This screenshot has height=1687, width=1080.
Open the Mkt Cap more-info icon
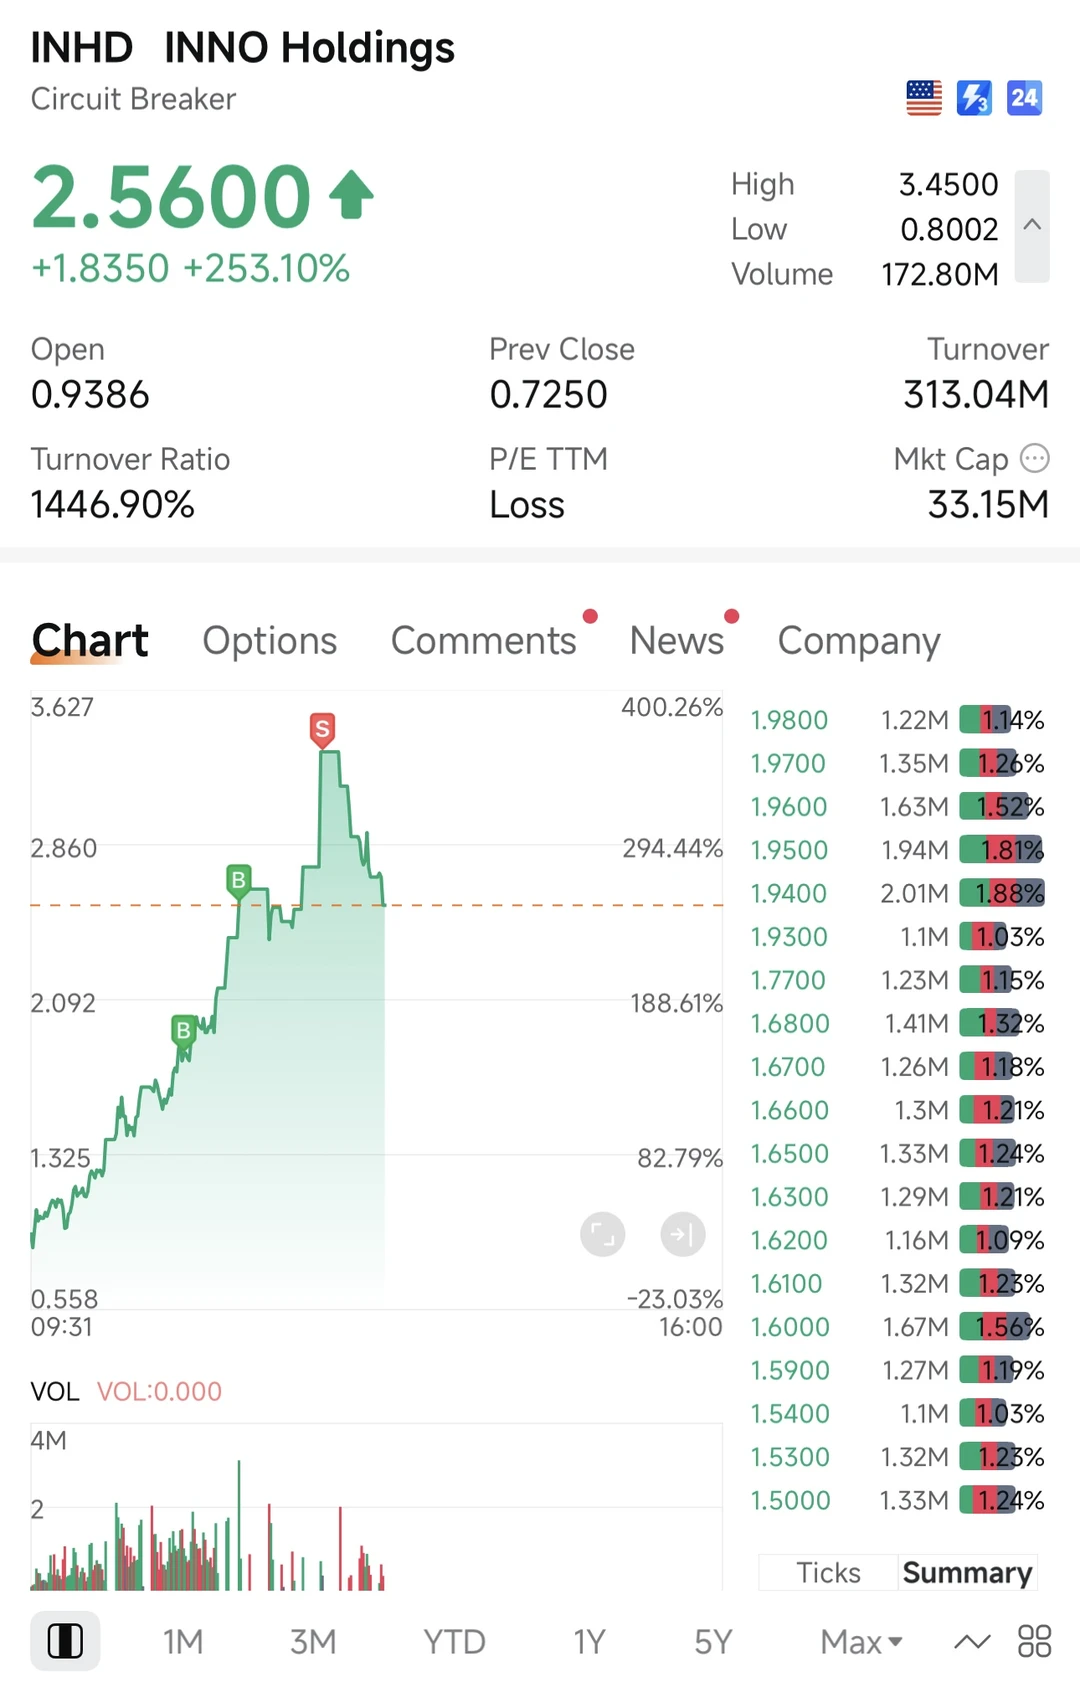(x=1035, y=458)
